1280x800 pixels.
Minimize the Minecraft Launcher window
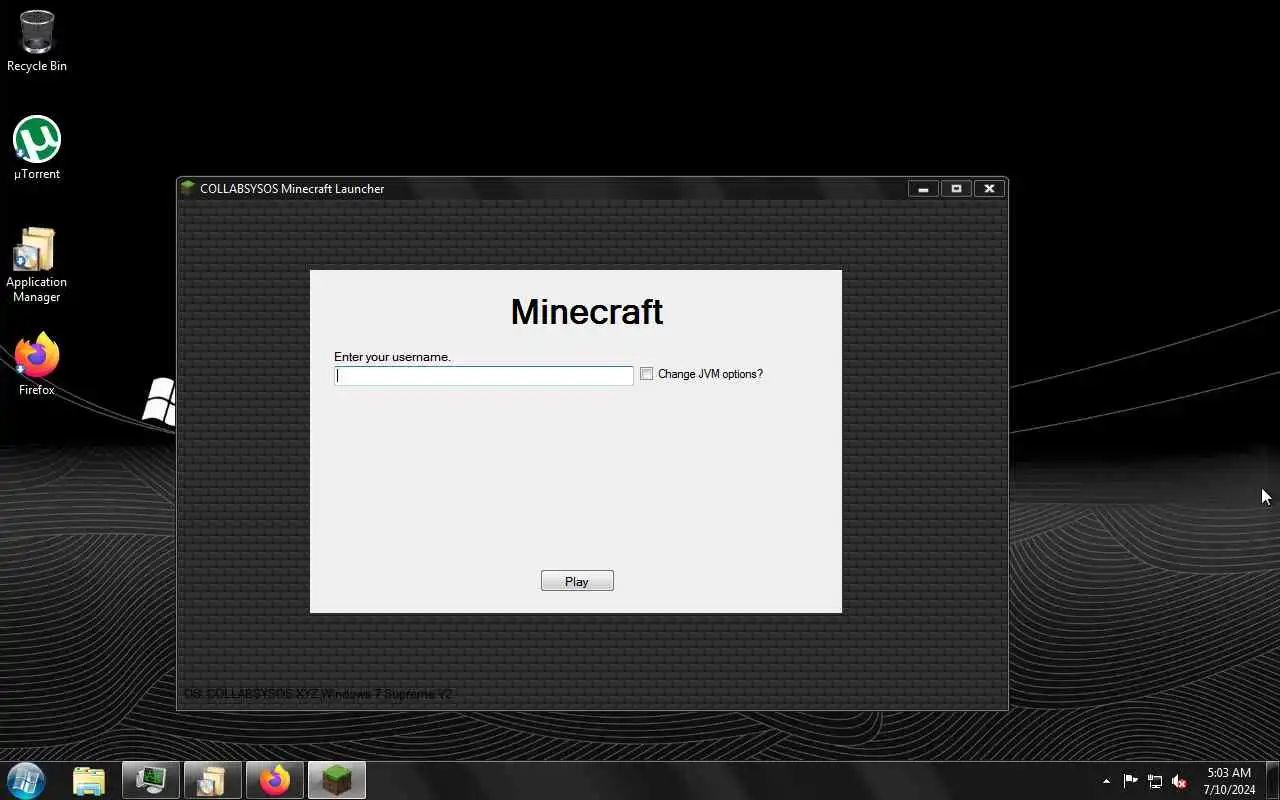(x=923, y=188)
